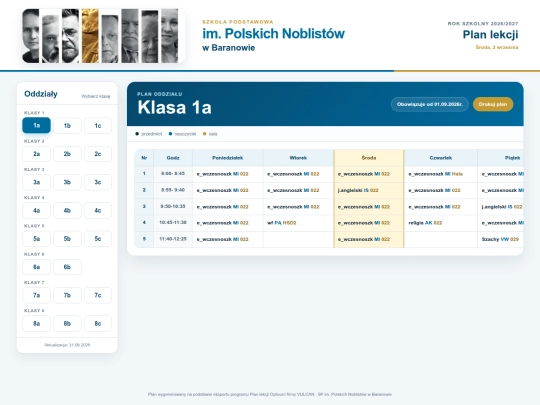The image size is (540, 405).
Task: Click the school name 'im. Polskich Noblistów'
Action: tap(273, 34)
